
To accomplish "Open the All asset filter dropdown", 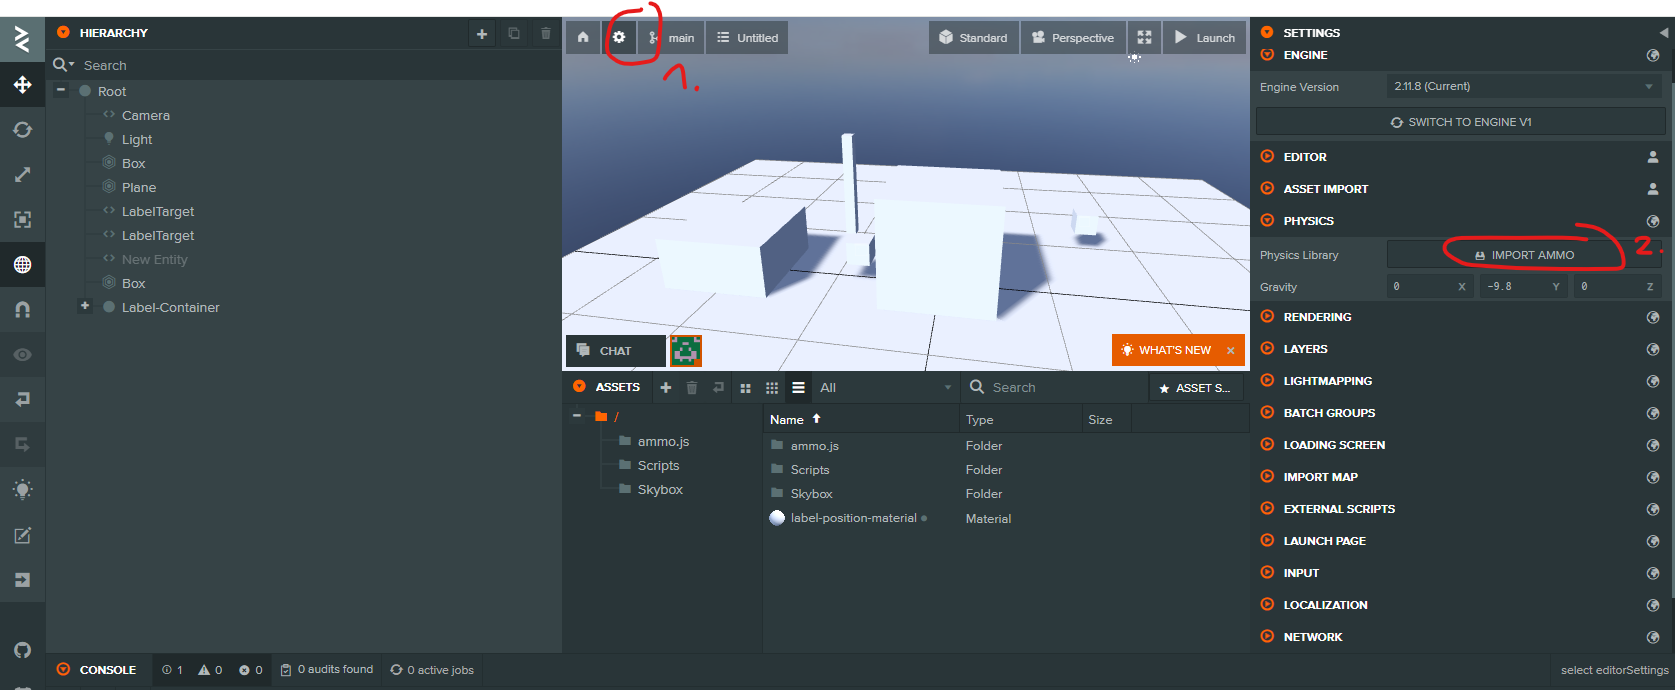I will pos(883,388).
